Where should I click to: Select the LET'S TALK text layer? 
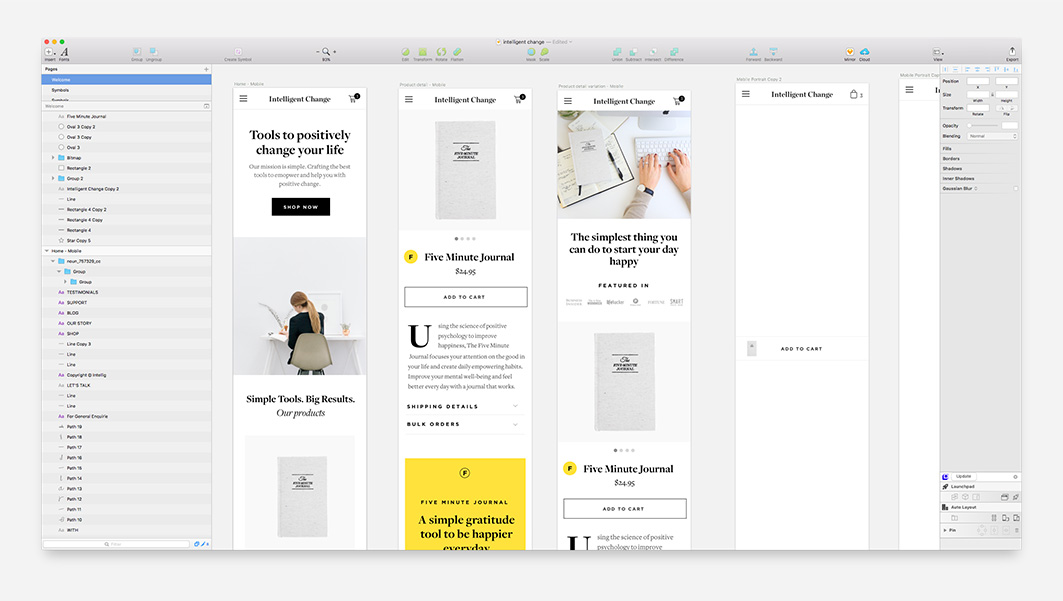pyautogui.click(x=127, y=386)
